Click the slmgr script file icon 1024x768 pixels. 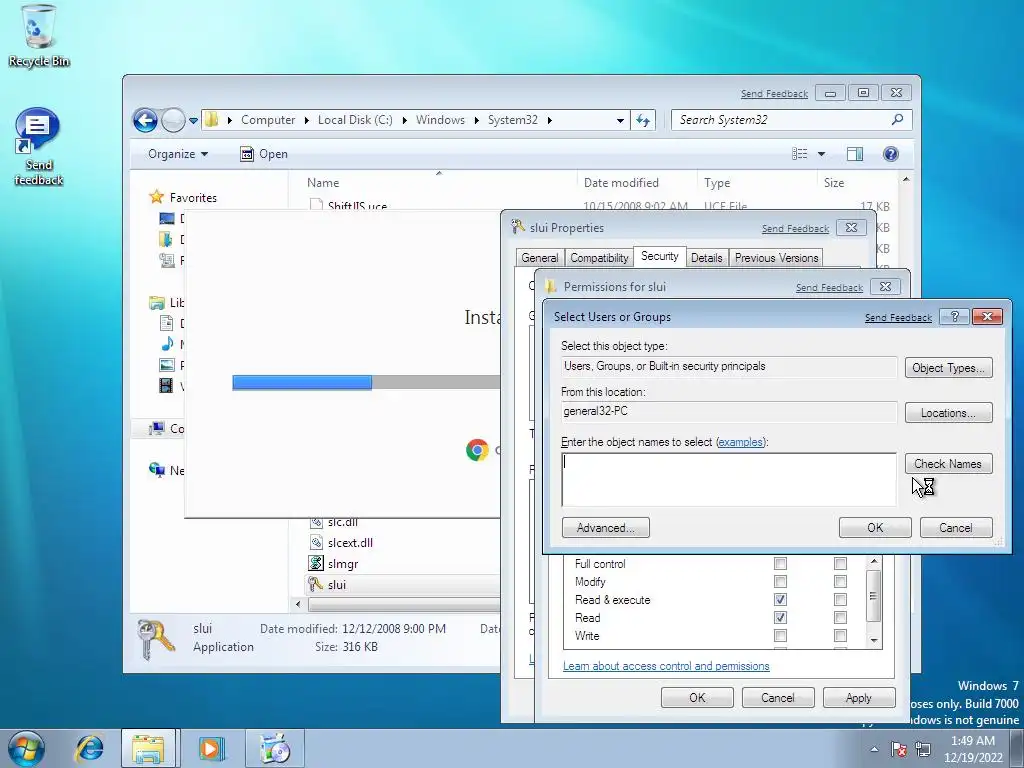click(316, 563)
